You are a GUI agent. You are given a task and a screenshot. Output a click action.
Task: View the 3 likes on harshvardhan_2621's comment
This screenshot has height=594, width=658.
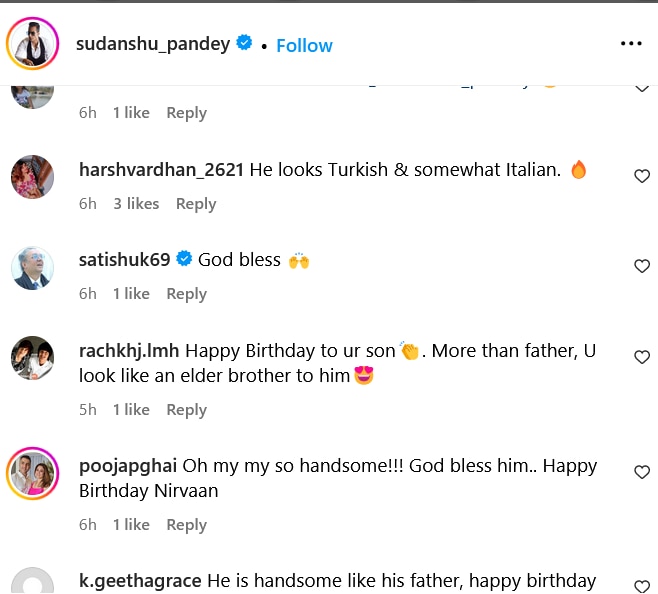(x=136, y=204)
